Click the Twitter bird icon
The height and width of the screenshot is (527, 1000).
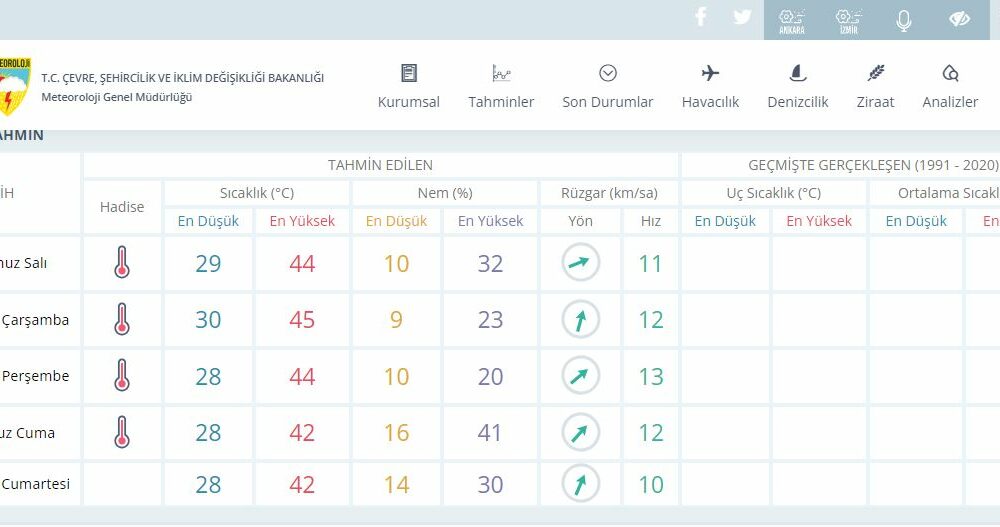(x=741, y=17)
